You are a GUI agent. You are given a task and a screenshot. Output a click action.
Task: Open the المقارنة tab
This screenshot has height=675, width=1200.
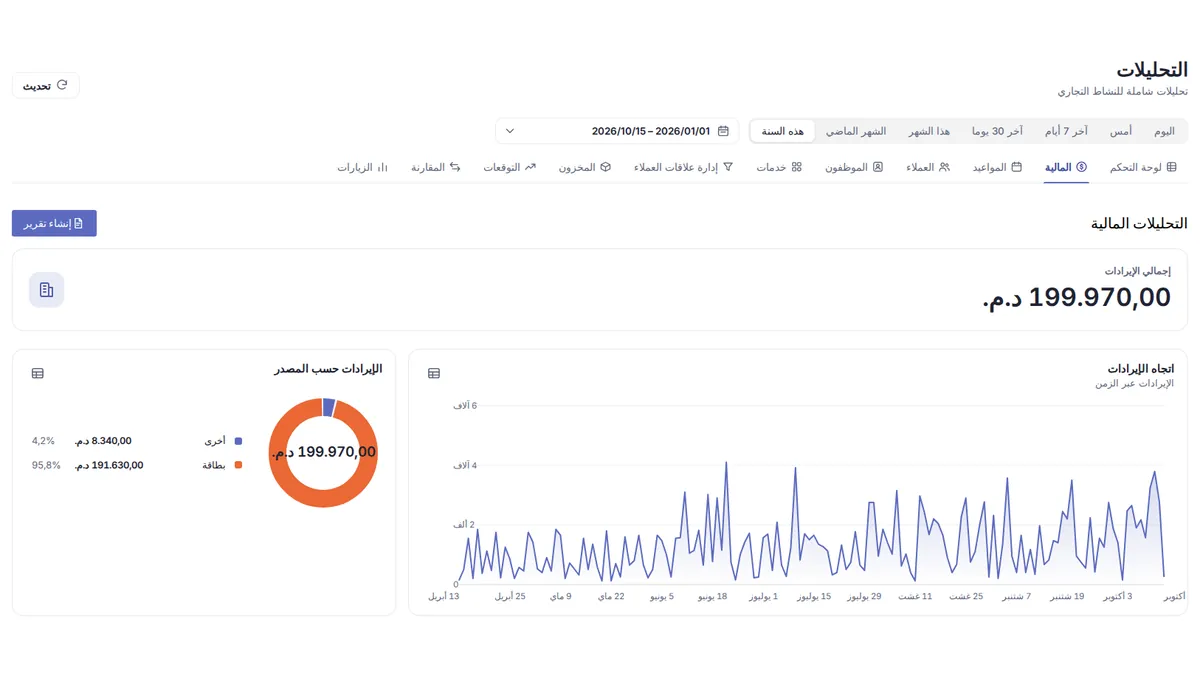(436, 167)
